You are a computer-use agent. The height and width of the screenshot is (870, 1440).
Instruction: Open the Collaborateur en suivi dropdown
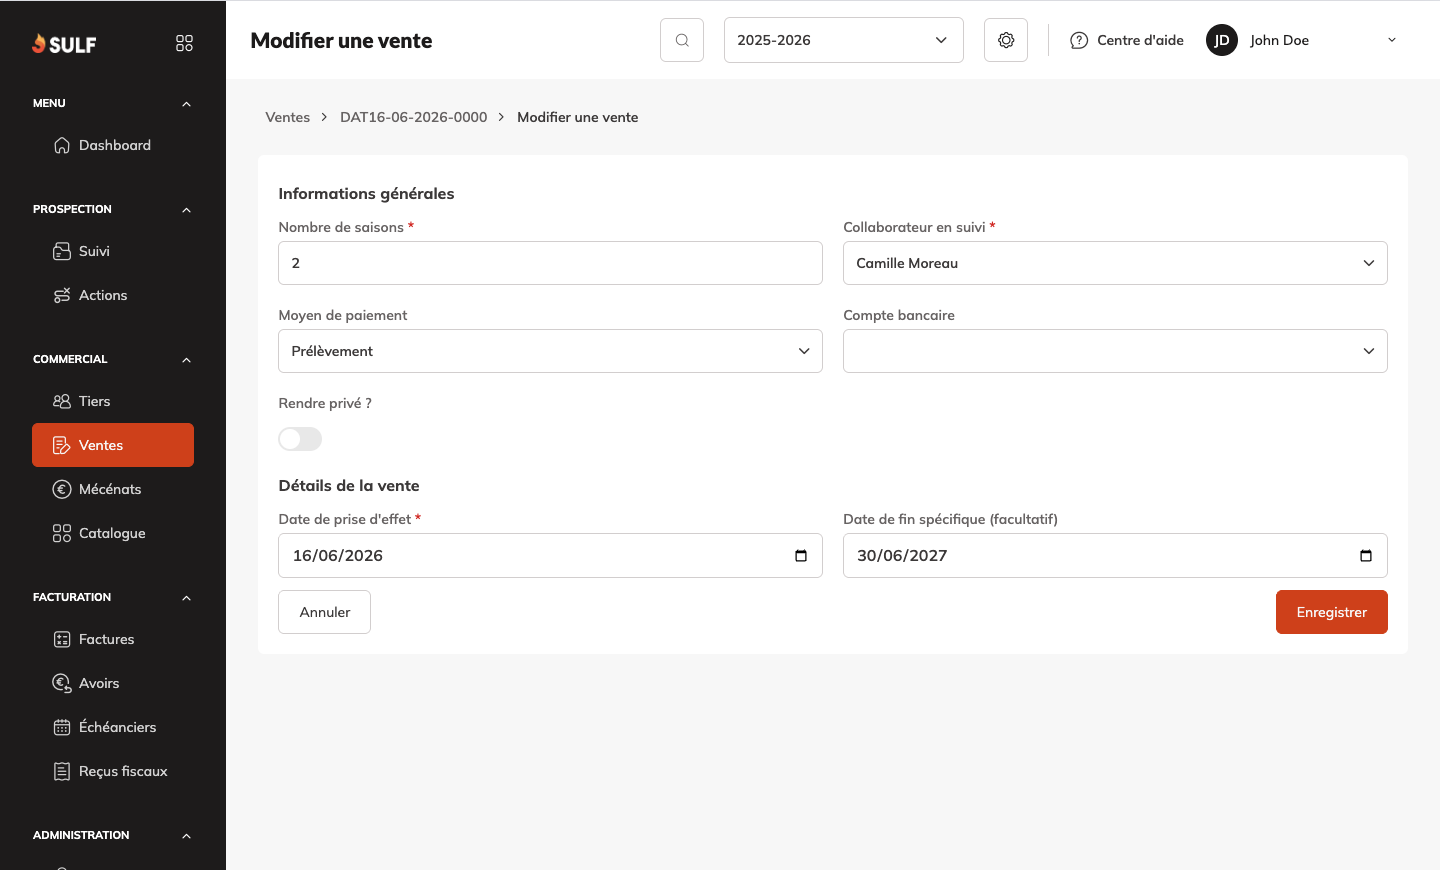pyautogui.click(x=1115, y=263)
